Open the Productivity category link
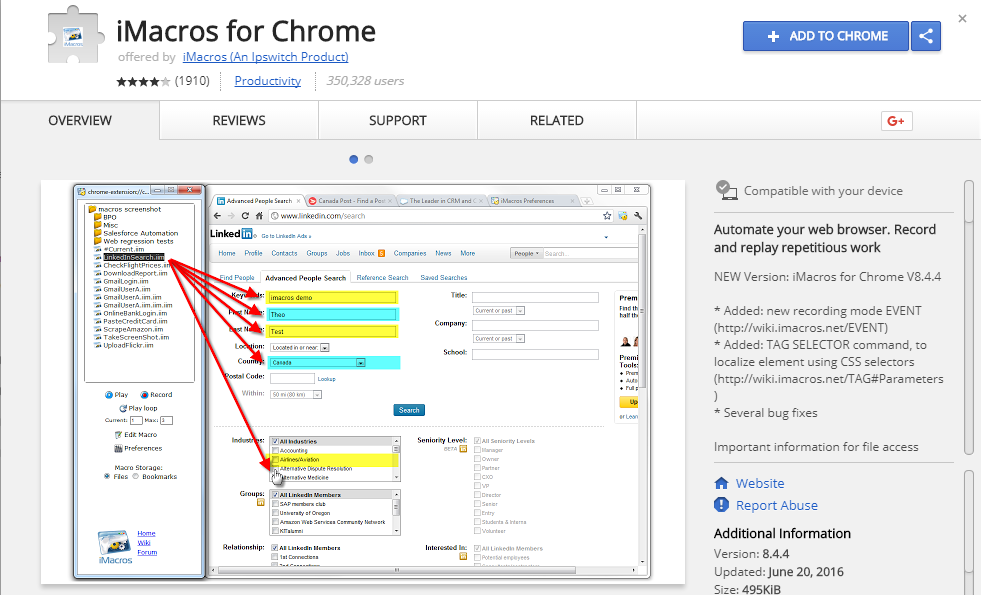The width and height of the screenshot is (981, 595). pos(268,81)
